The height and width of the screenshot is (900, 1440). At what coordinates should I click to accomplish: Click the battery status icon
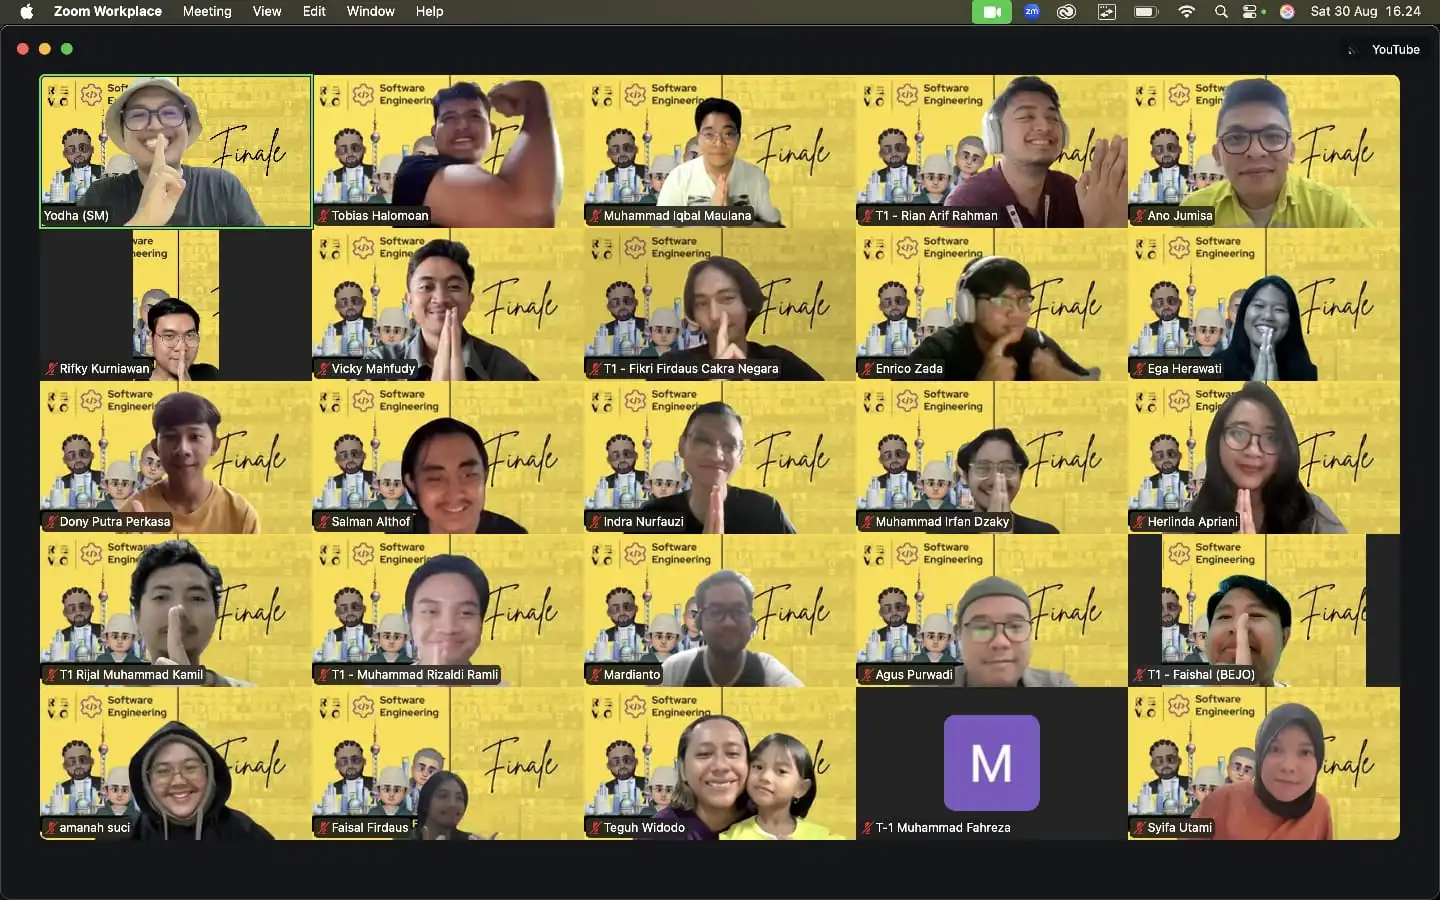[1145, 12]
